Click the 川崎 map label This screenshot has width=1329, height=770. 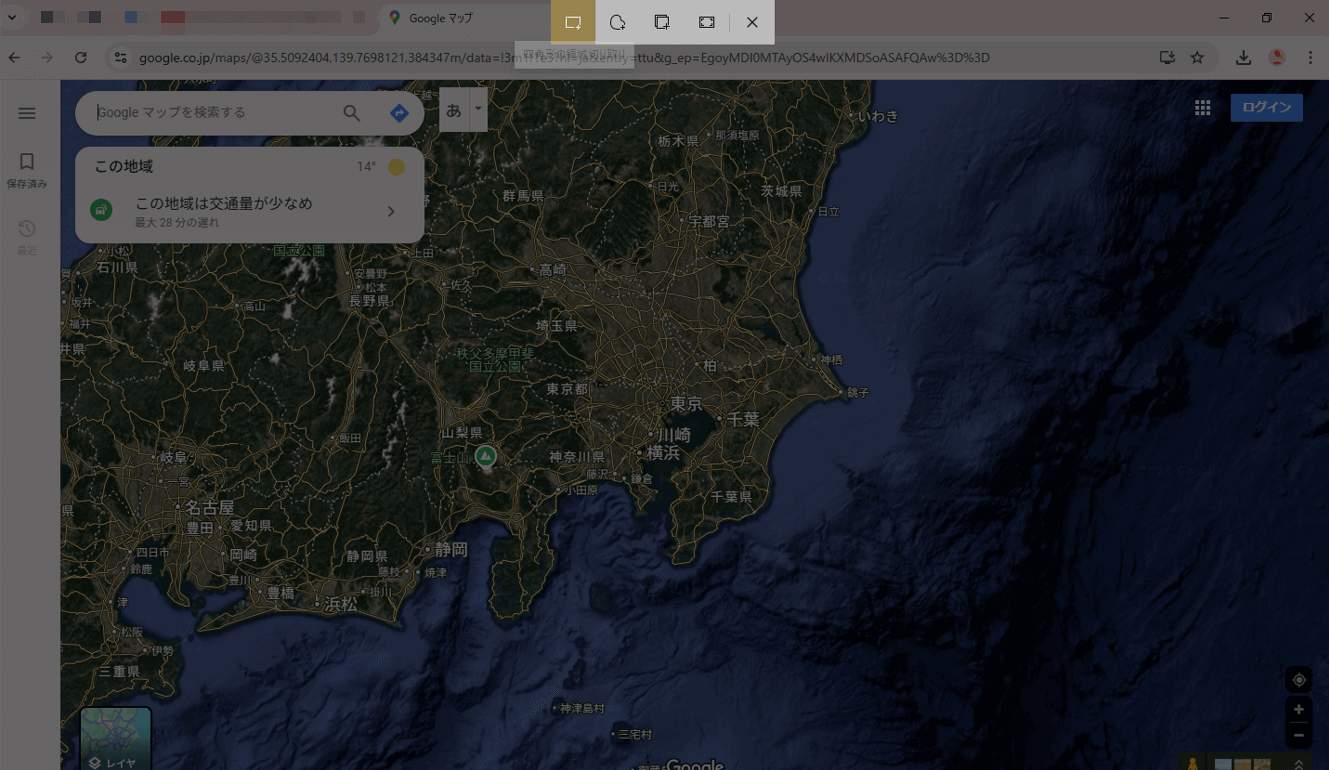(673, 435)
